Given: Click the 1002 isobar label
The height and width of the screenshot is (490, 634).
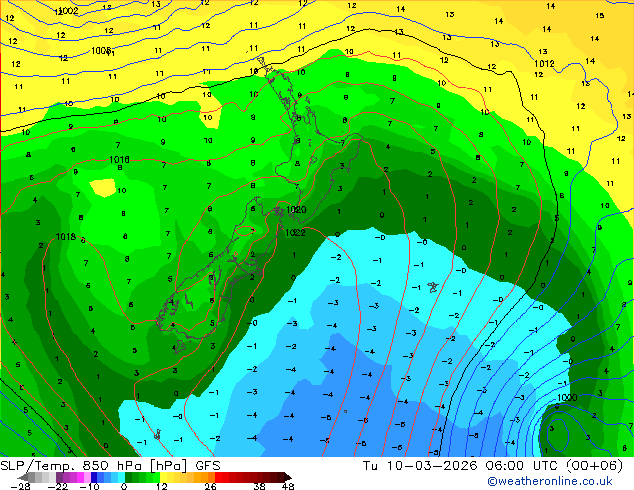Looking at the screenshot, I should (68, 11).
